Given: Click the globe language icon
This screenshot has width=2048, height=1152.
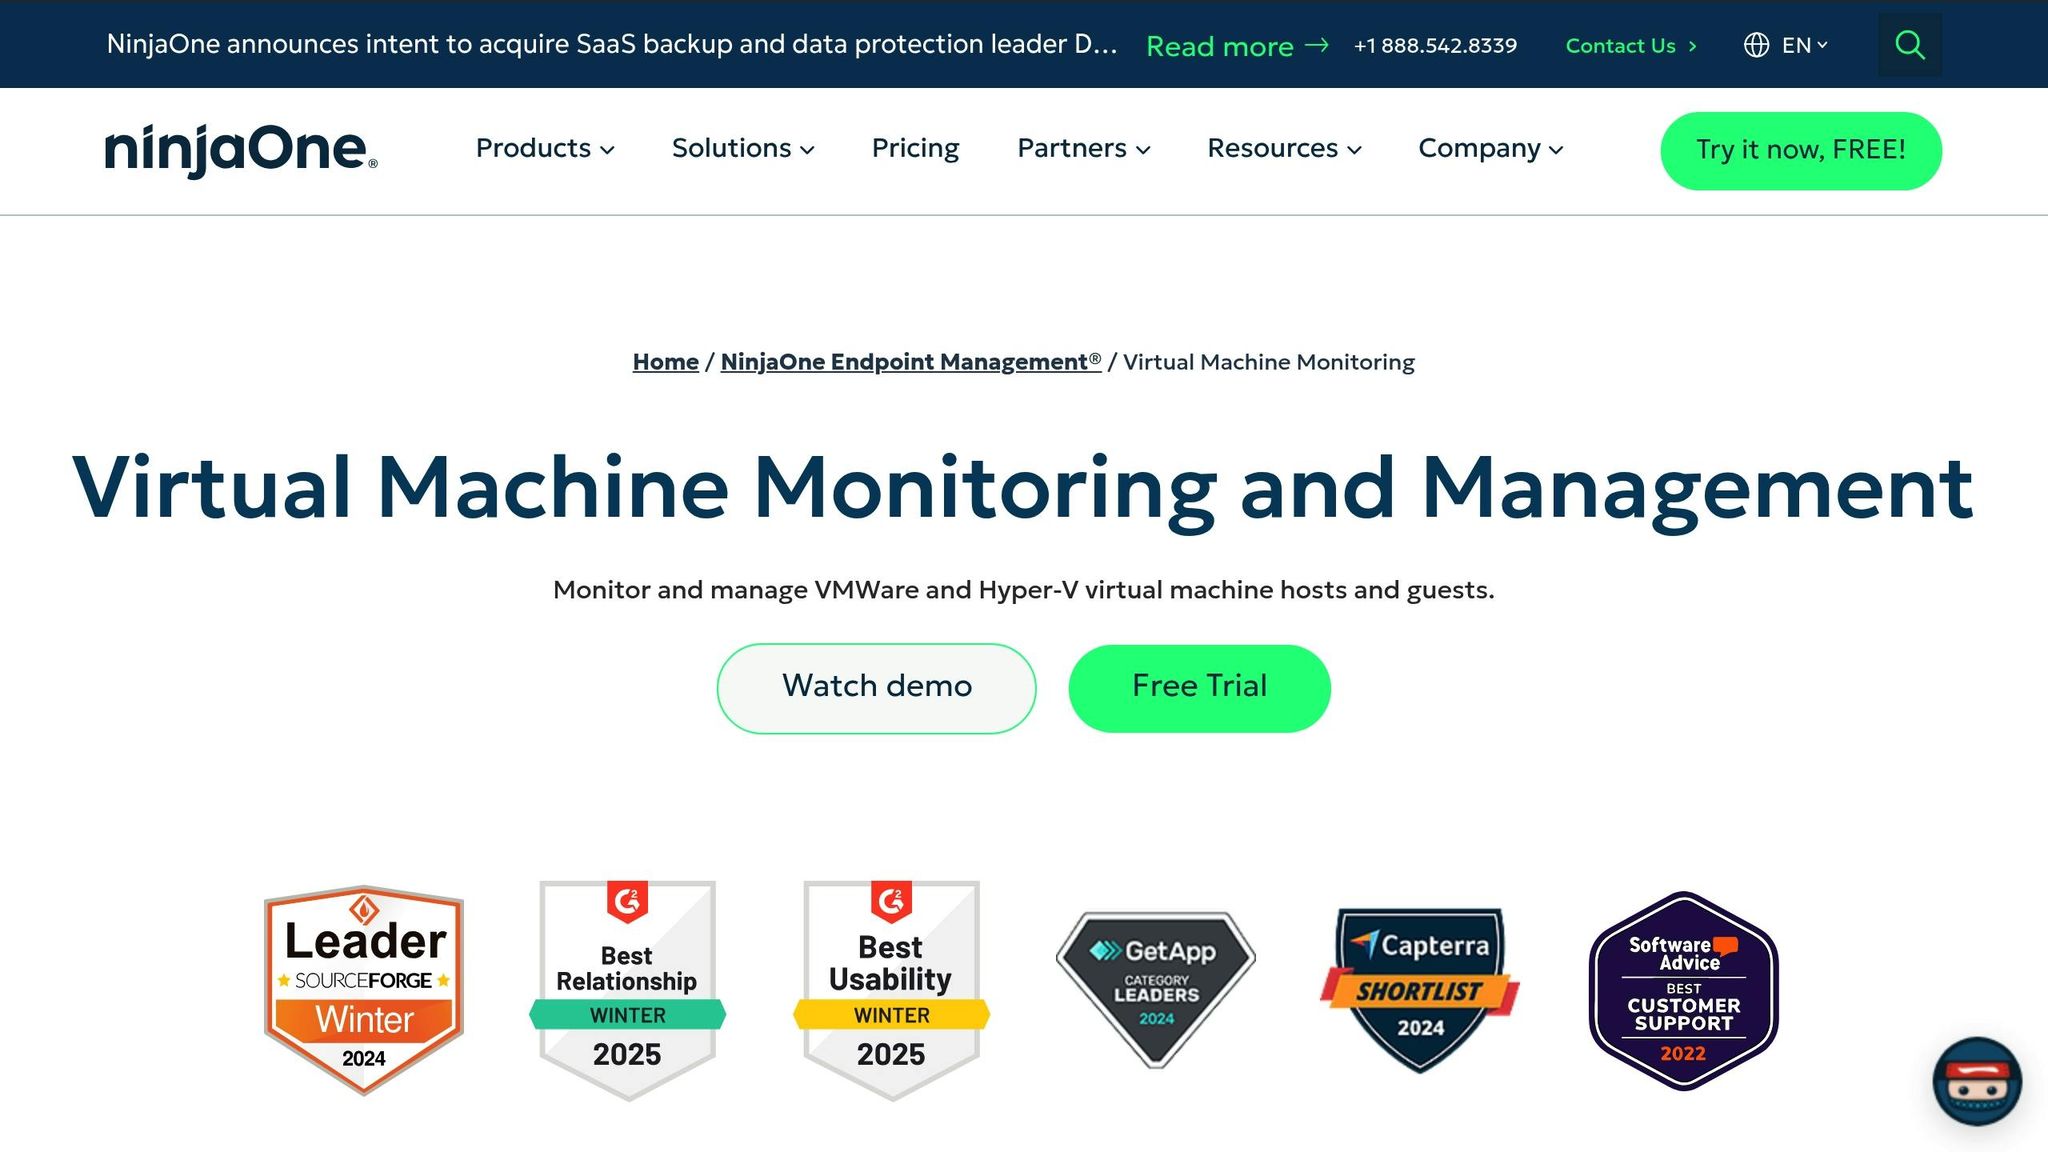Looking at the screenshot, I should pos(1758,45).
